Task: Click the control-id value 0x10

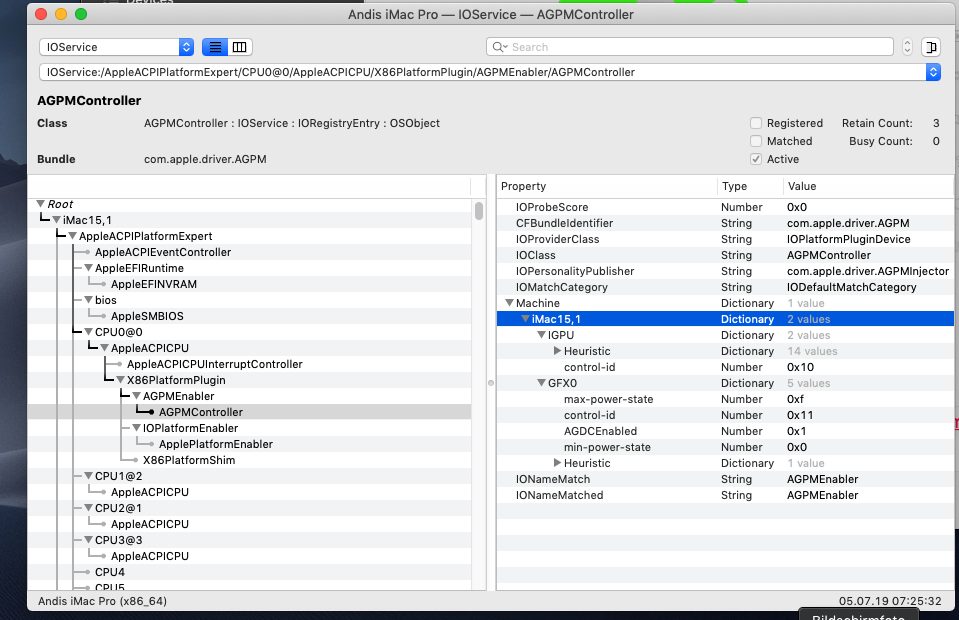Action: coord(800,367)
